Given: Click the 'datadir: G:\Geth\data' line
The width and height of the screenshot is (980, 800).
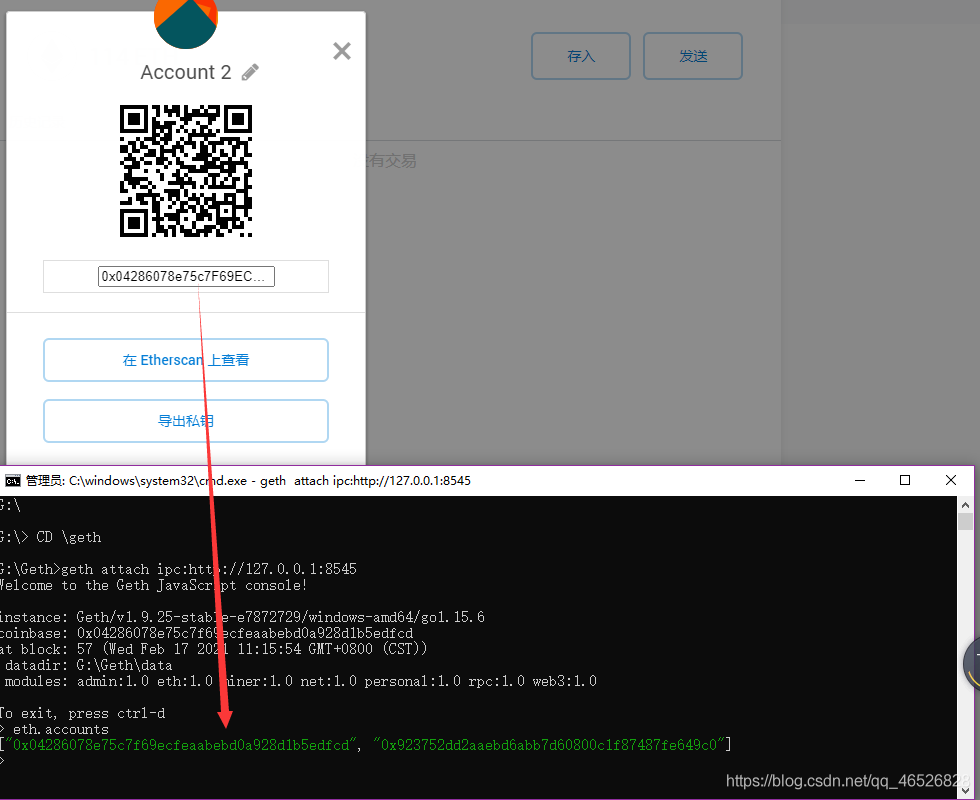Looking at the screenshot, I should click(x=88, y=665).
